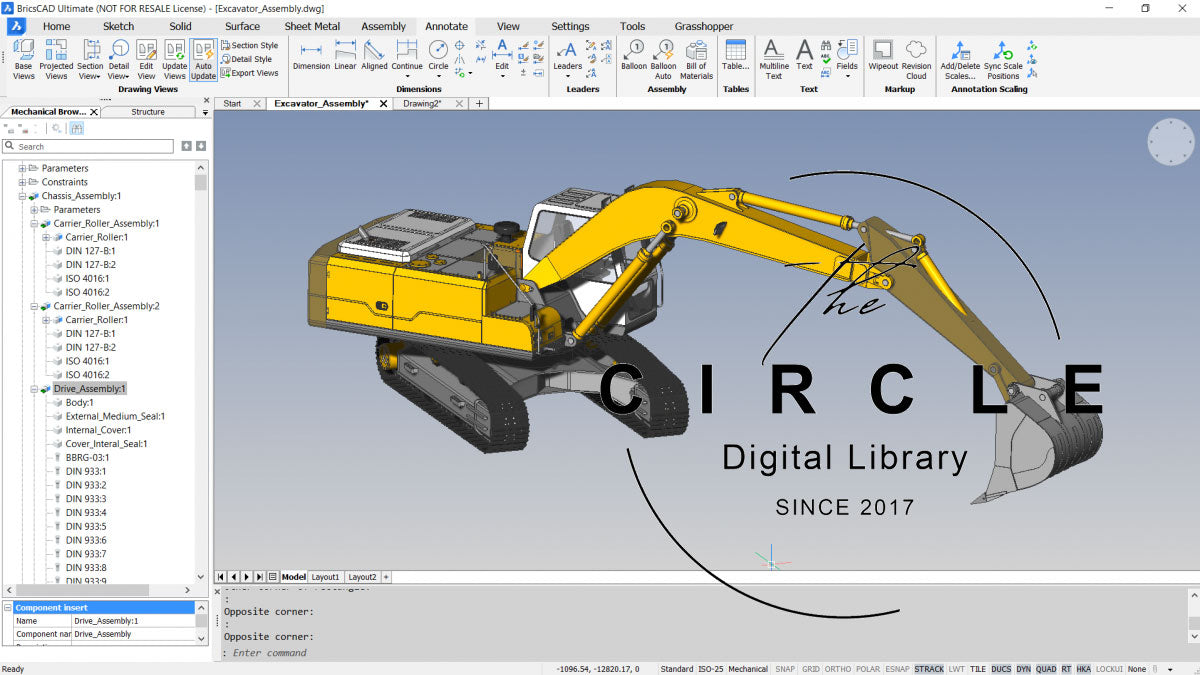Switch to the Sheet Metal ribbon tab
This screenshot has width=1200, height=675.
tap(312, 26)
